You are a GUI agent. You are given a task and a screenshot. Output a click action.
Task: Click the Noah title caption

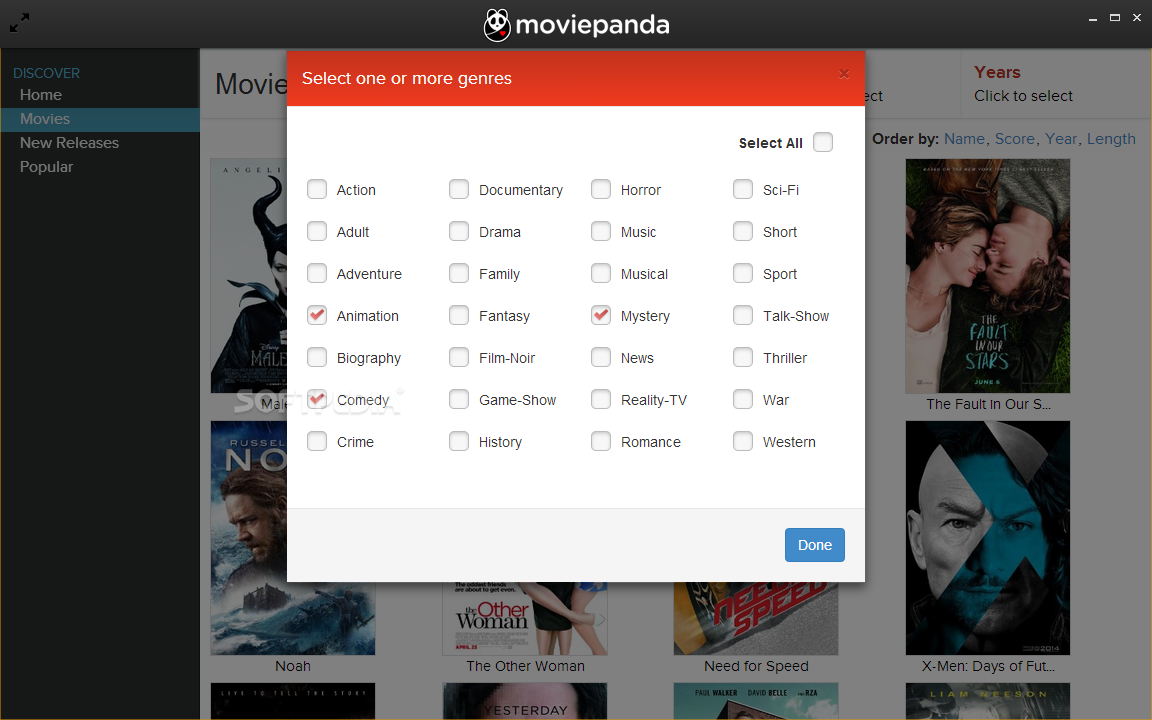coord(292,666)
